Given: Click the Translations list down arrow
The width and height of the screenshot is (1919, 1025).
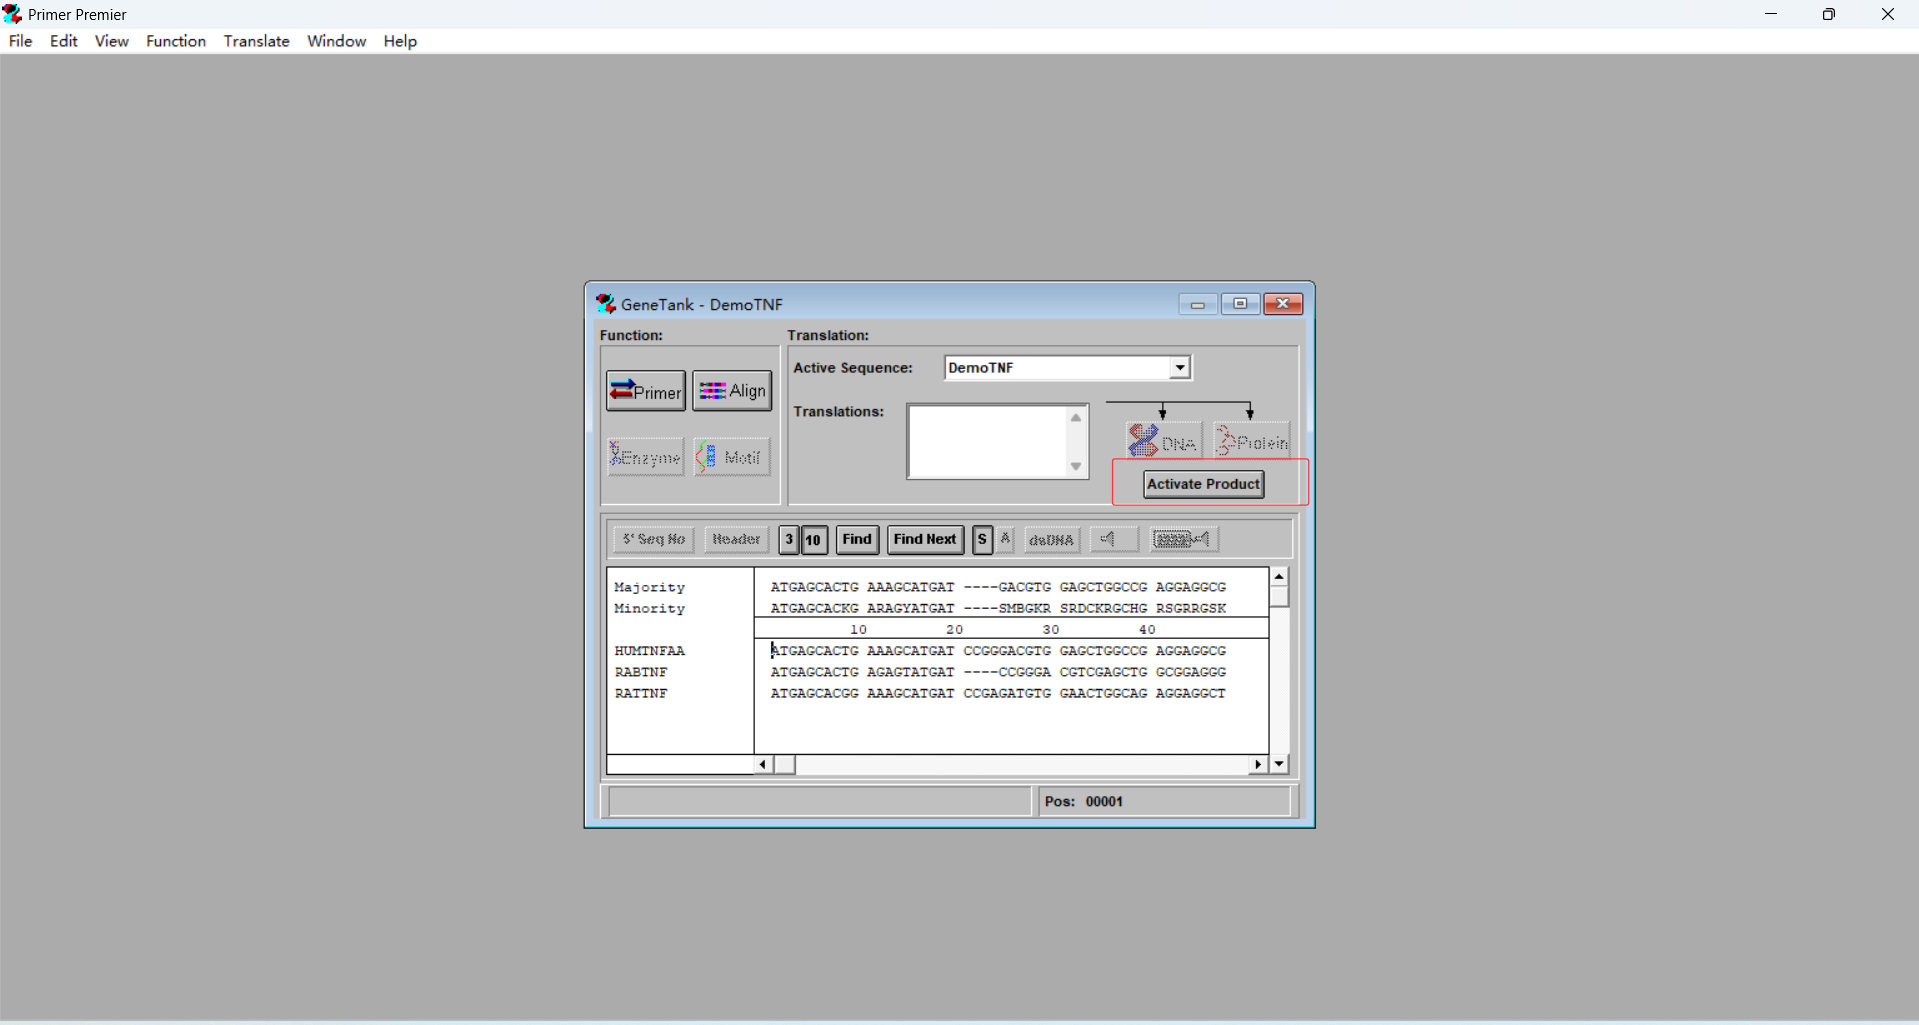Looking at the screenshot, I should (x=1076, y=466).
